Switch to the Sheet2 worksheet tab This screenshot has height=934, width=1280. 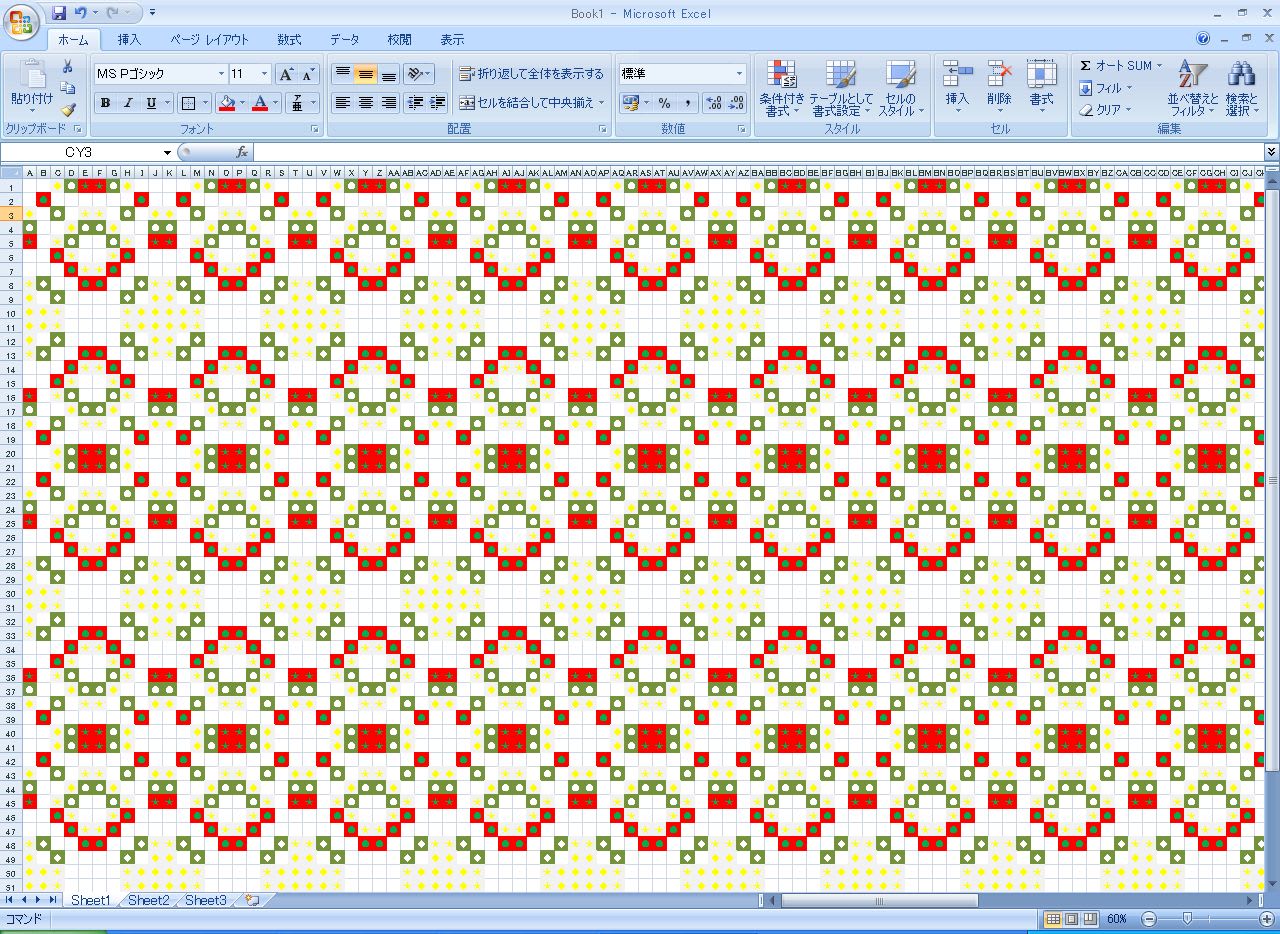coord(148,900)
